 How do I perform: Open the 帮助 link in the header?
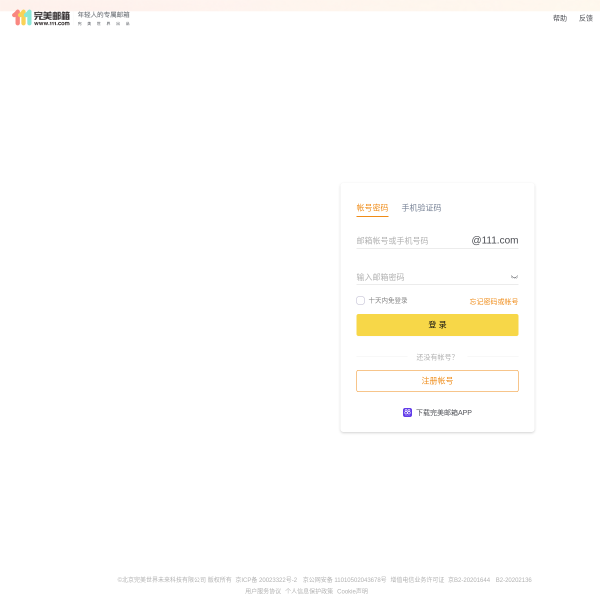[x=559, y=18]
